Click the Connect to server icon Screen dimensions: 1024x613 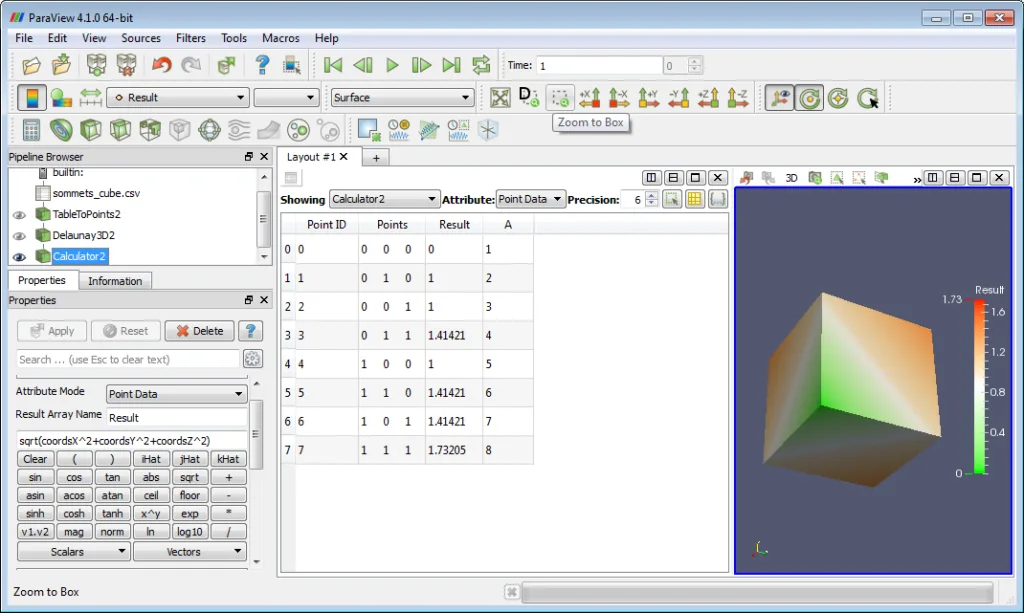click(96, 65)
